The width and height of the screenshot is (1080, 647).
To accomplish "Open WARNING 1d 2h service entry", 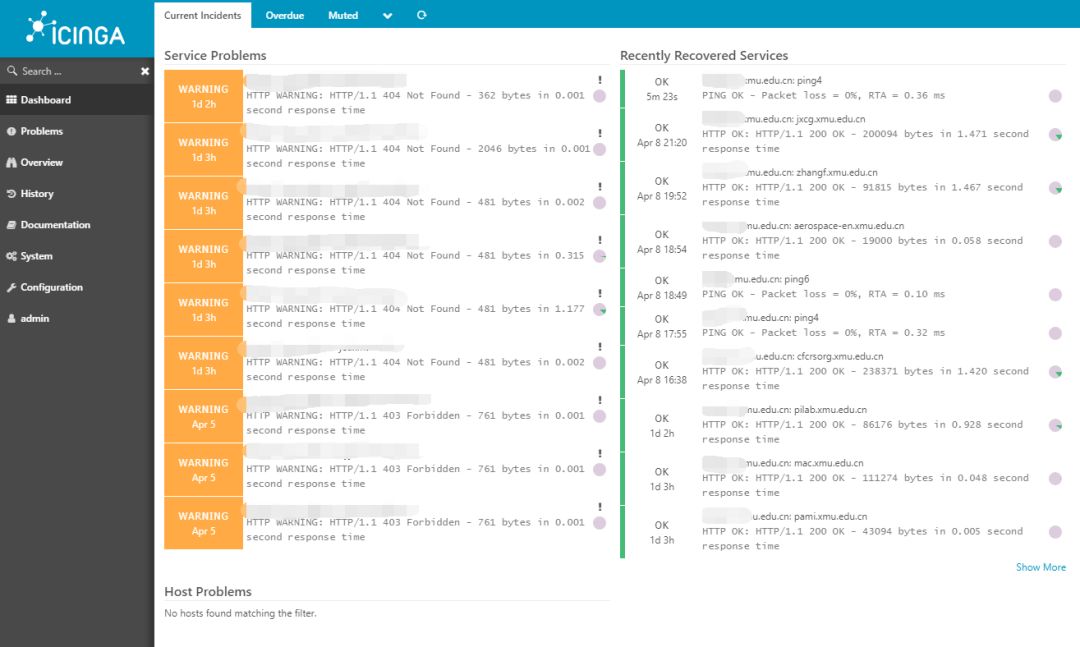I will click(386, 96).
